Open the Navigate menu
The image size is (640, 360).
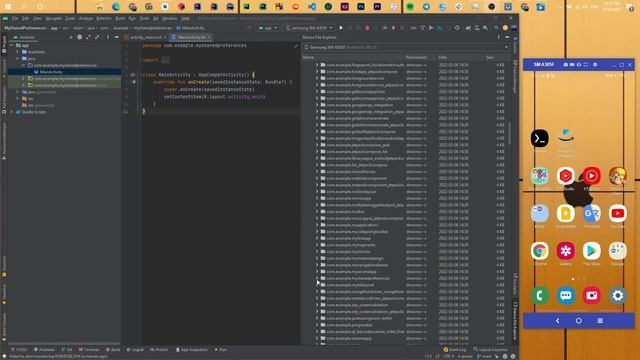[x=53, y=18]
